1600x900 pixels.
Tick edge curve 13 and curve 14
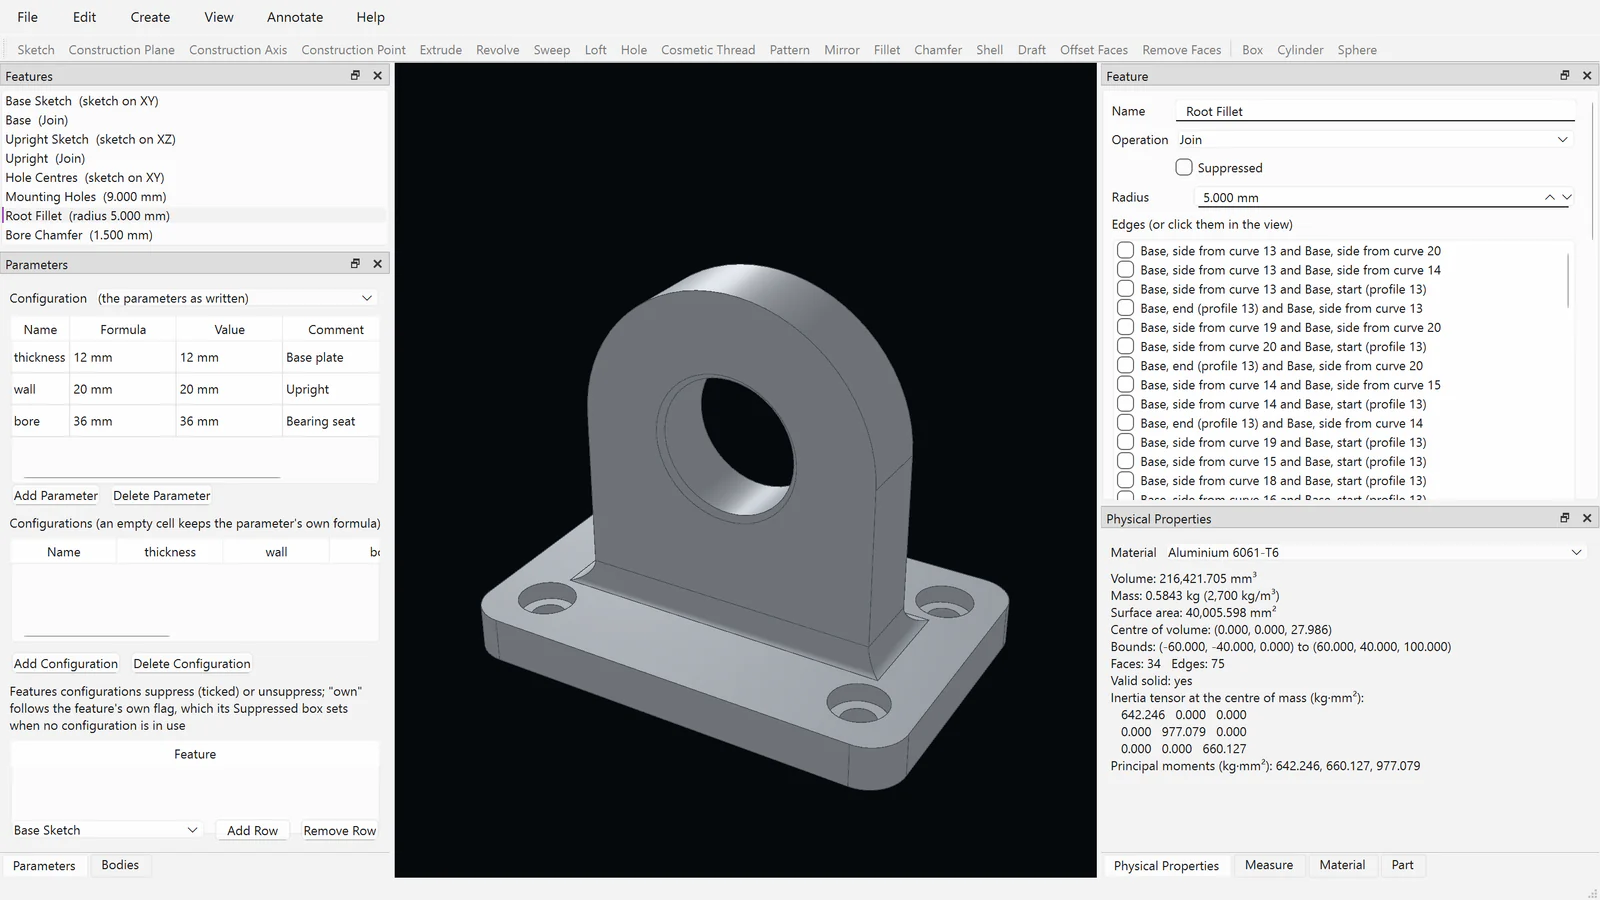tap(1125, 270)
